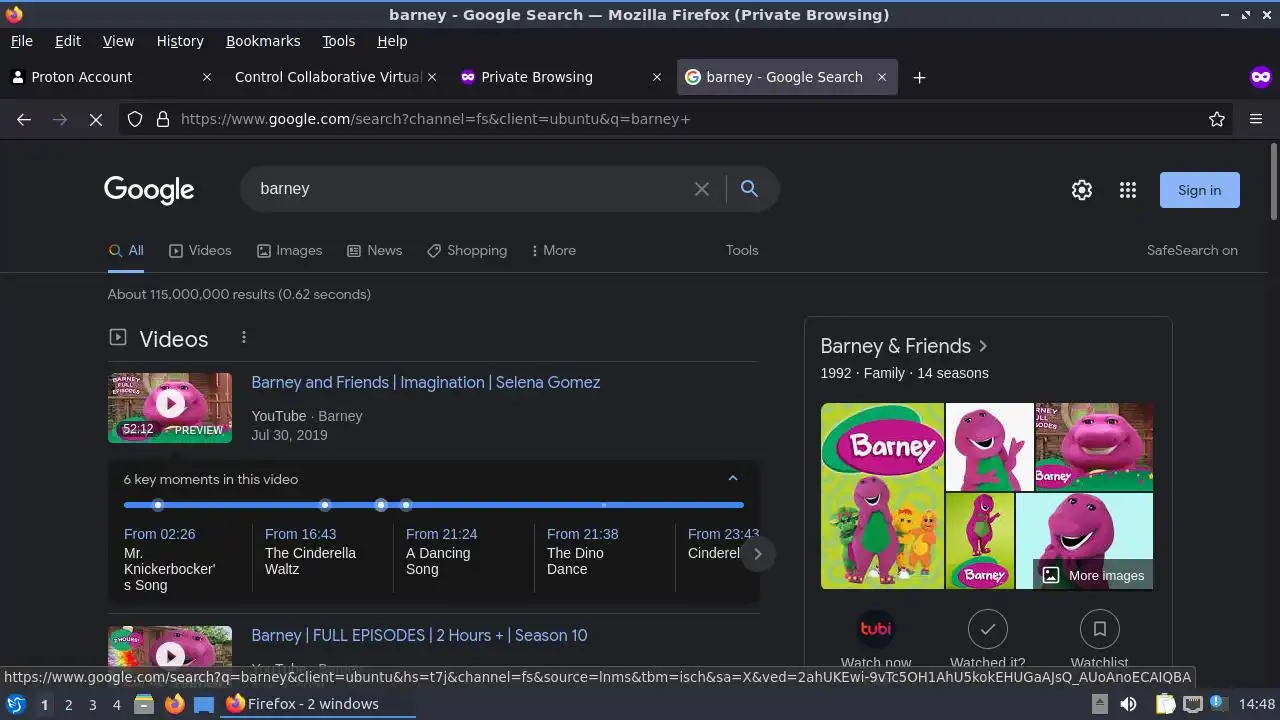Mark Barney & Friends as watched
The image size is (1280, 720).
click(988, 629)
